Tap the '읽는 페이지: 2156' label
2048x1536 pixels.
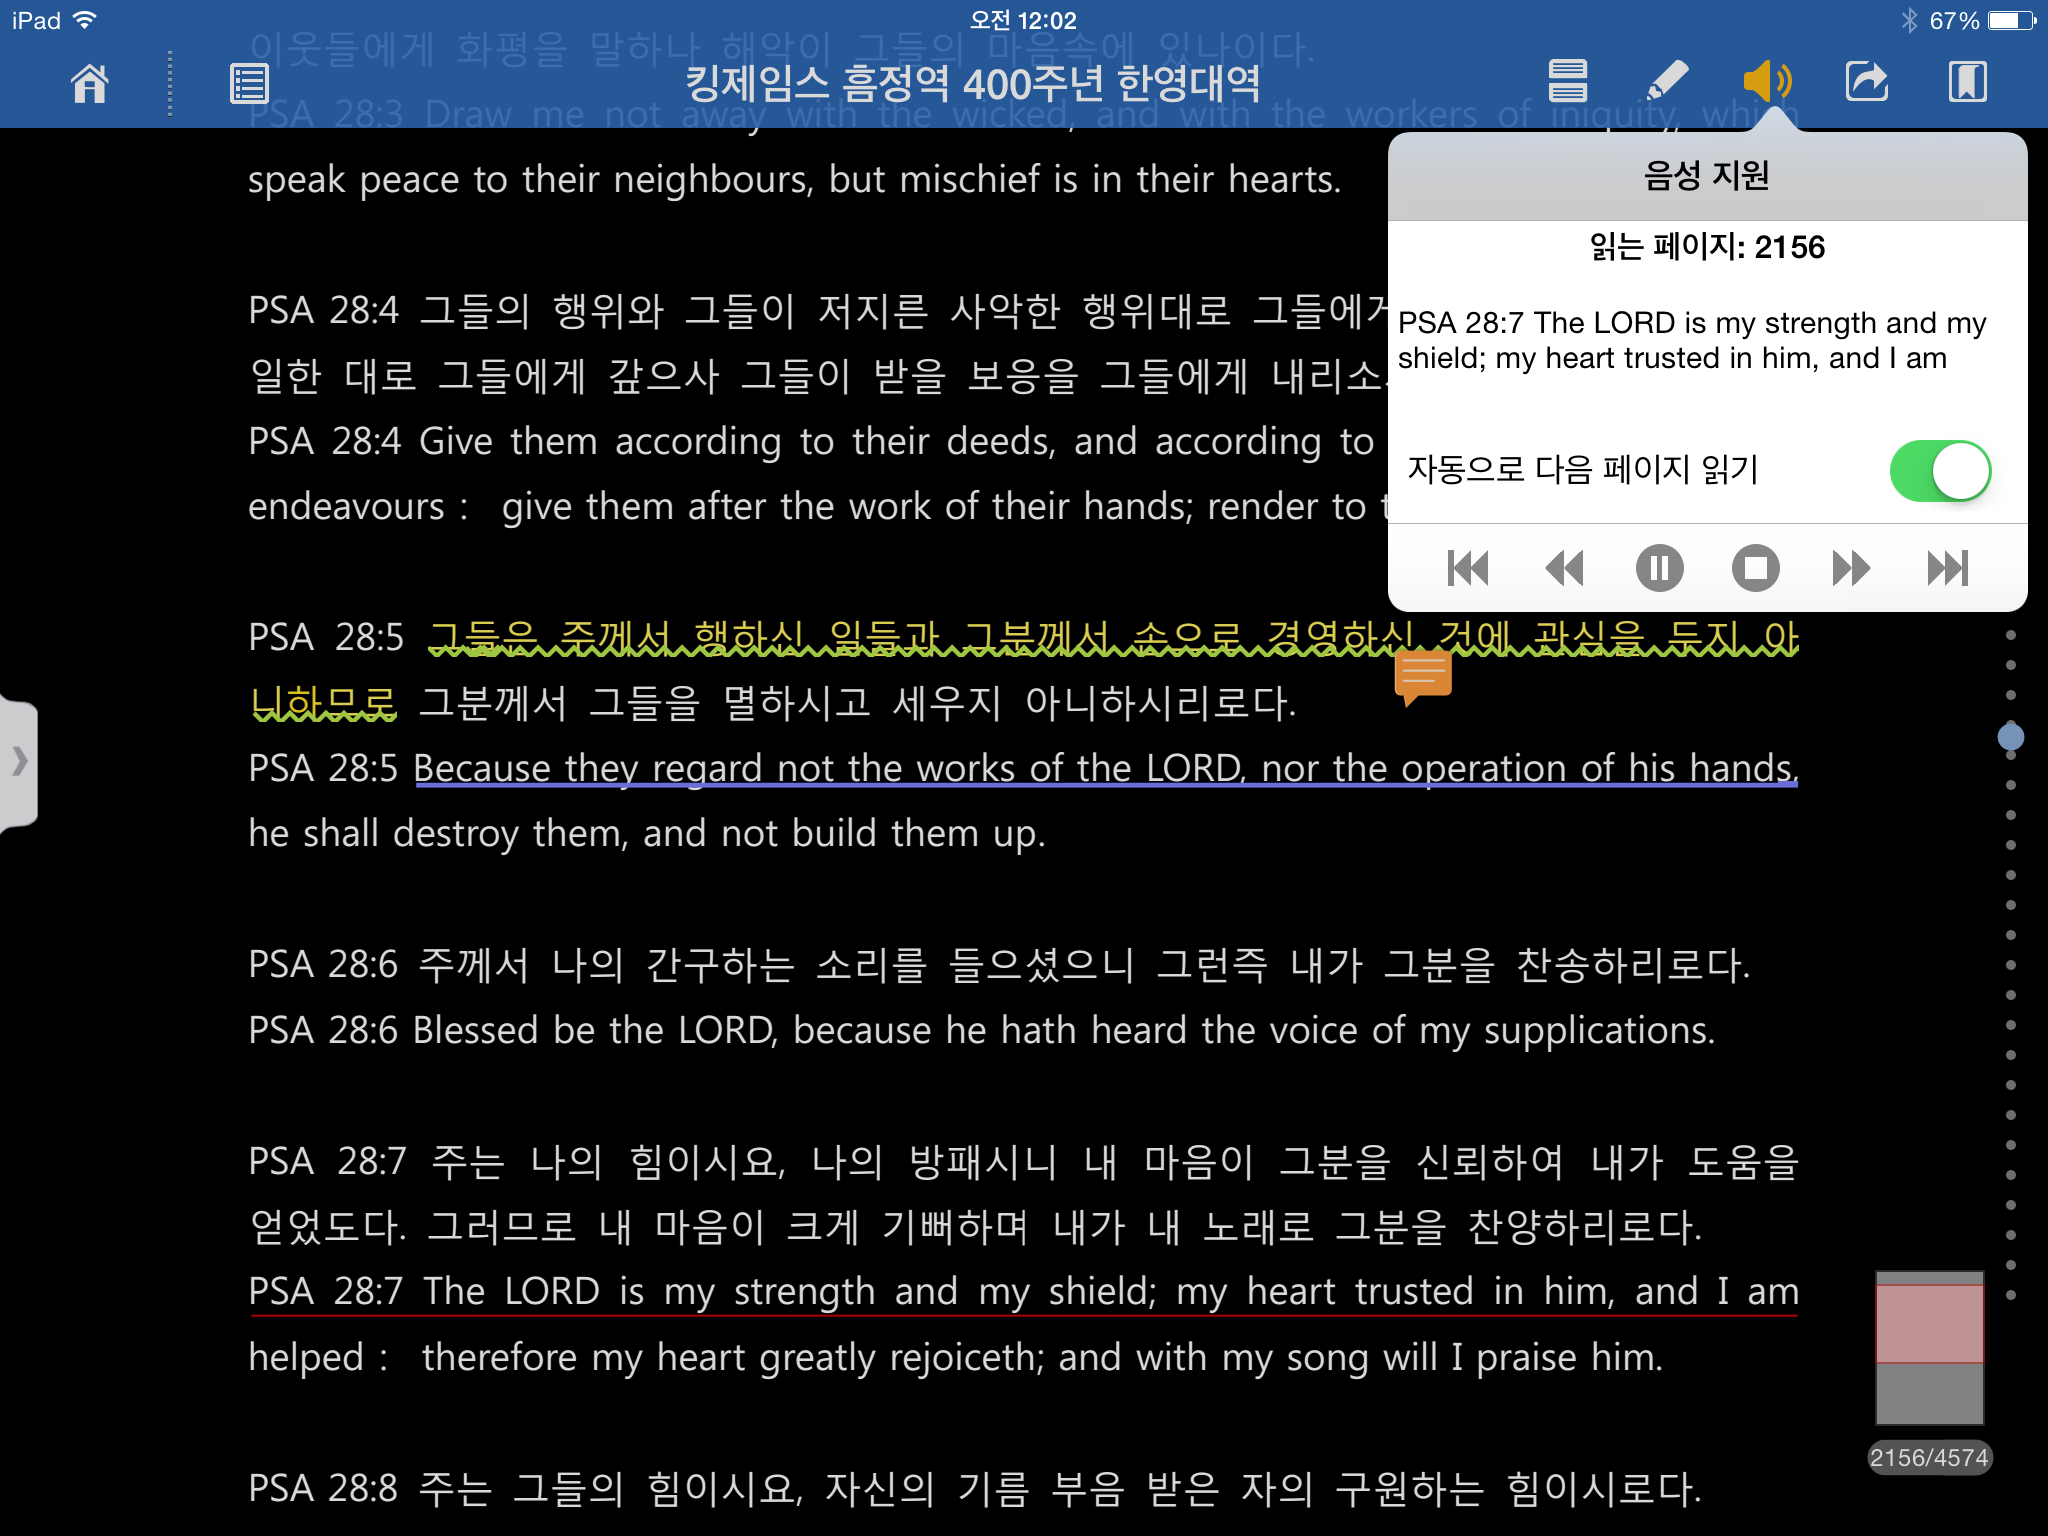tap(1707, 246)
